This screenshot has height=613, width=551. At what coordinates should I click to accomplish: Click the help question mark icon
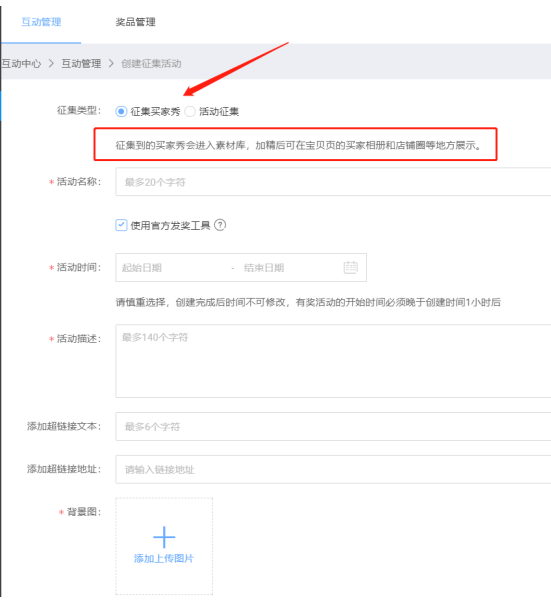tap(220, 225)
